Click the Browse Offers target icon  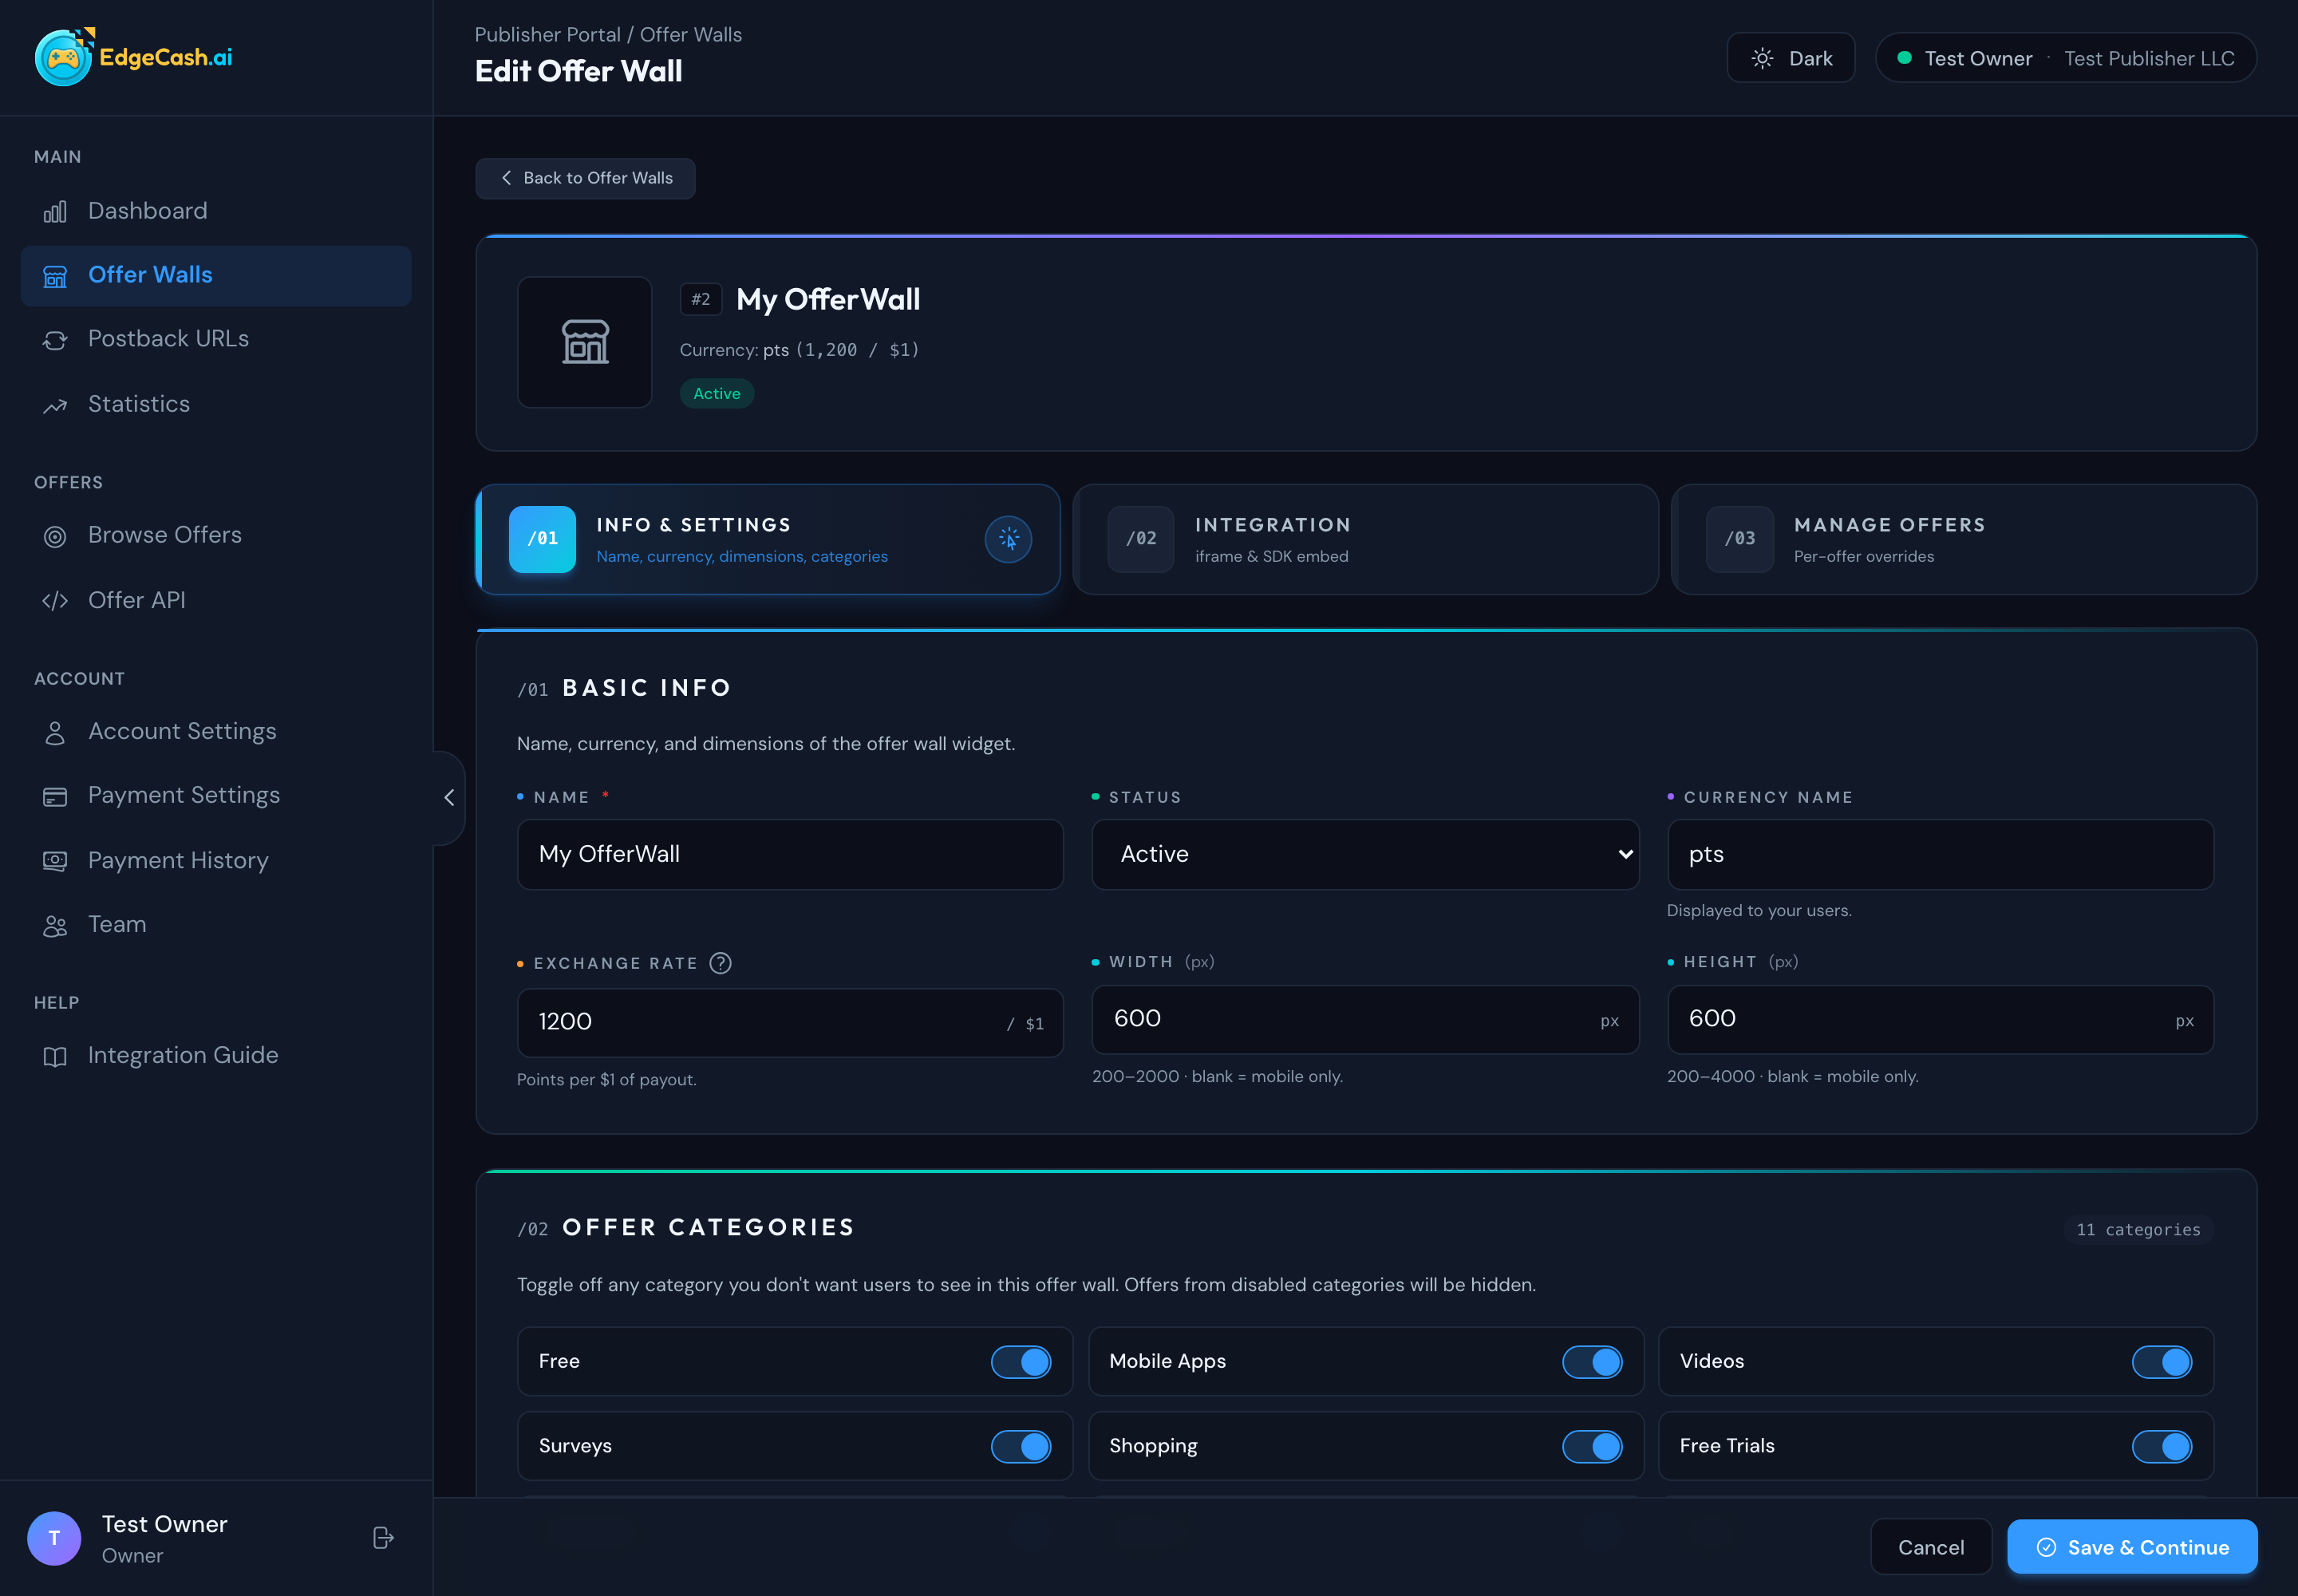click(55, 536)
